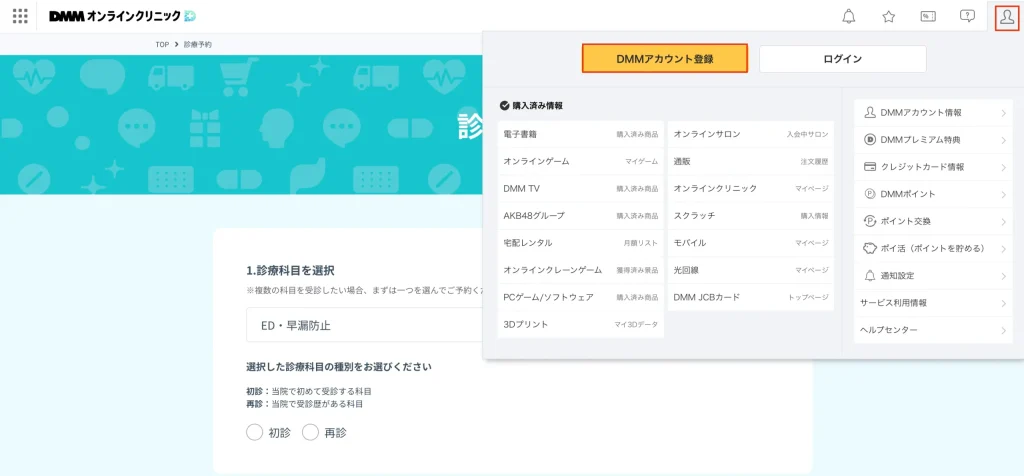The image size is (1024, 476).
Task: Open favorites star icon in header
Action: tap(888, 16)
